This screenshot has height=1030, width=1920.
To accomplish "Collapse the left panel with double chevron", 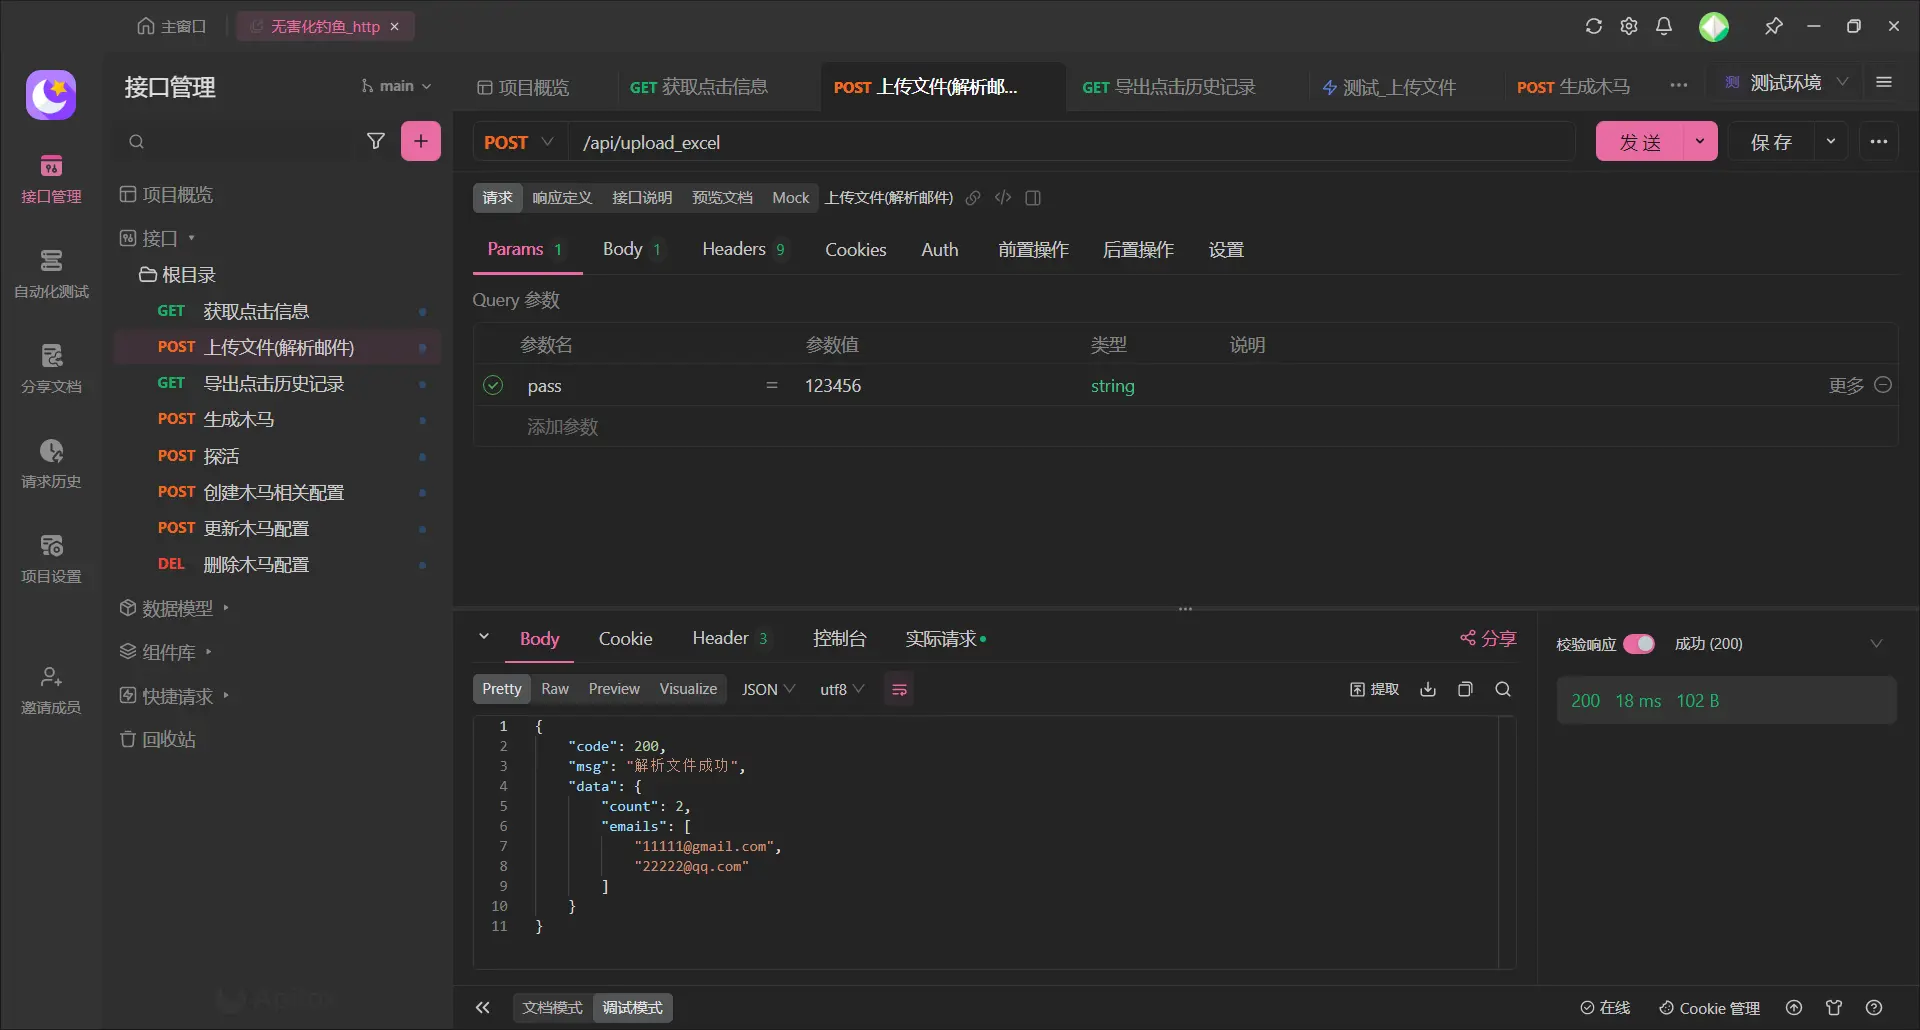I will coord(483,1007).
